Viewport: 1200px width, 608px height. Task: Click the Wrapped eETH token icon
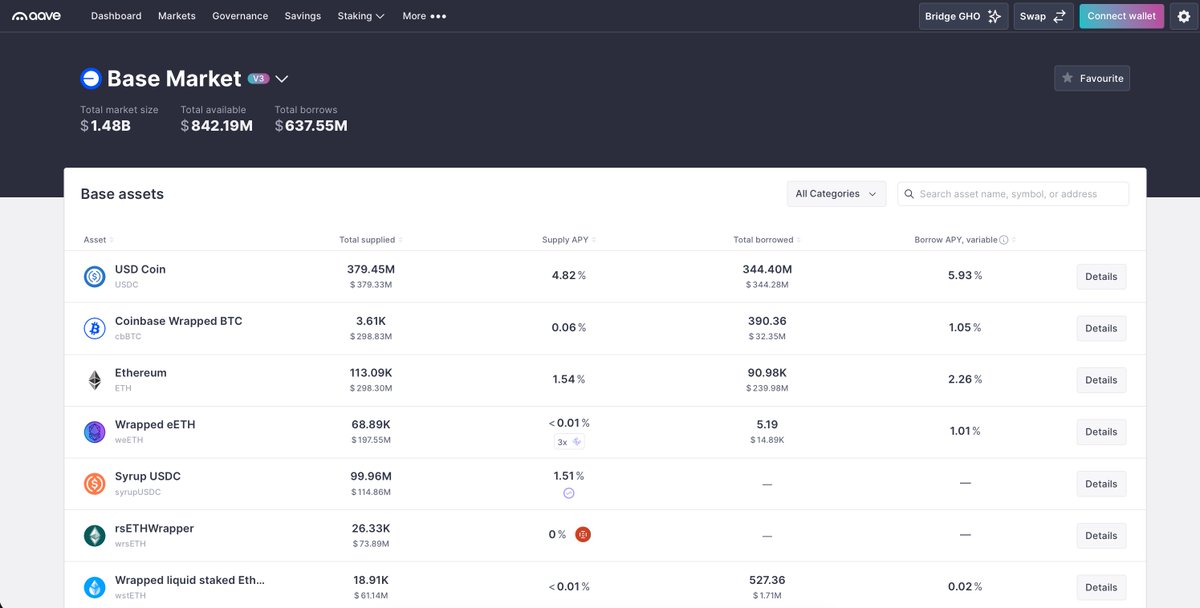(x=94, y=433)
